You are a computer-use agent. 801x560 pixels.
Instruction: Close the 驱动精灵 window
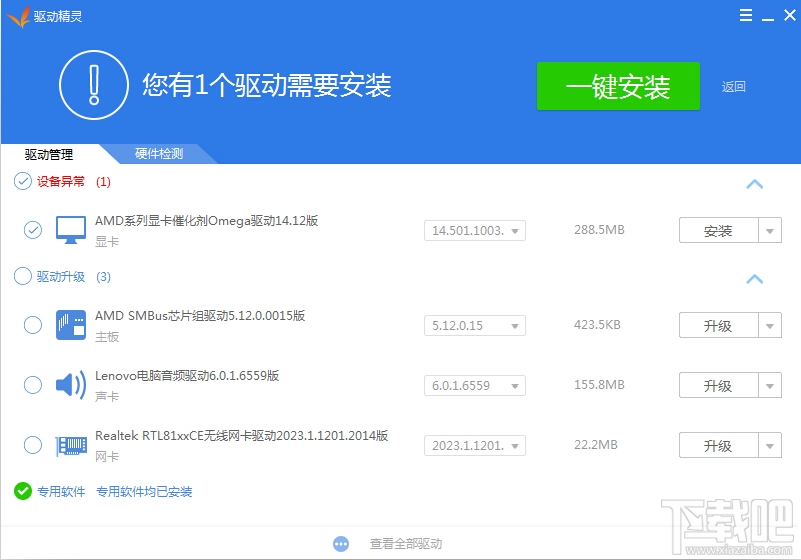(790, 15)
